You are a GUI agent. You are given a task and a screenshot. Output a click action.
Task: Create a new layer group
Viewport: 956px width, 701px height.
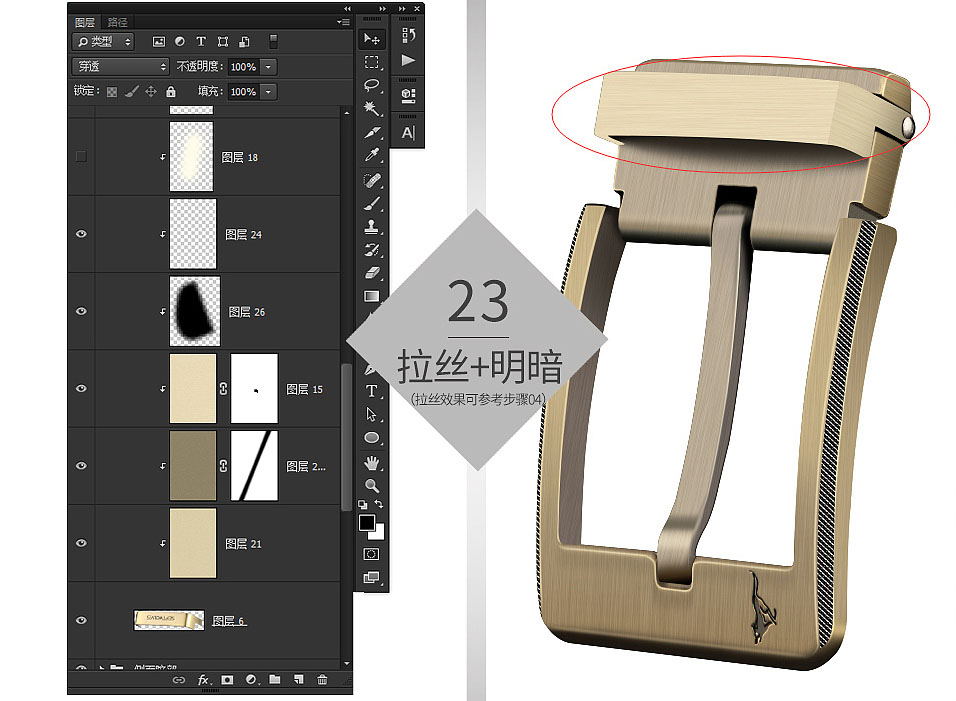tap(275, 680)
